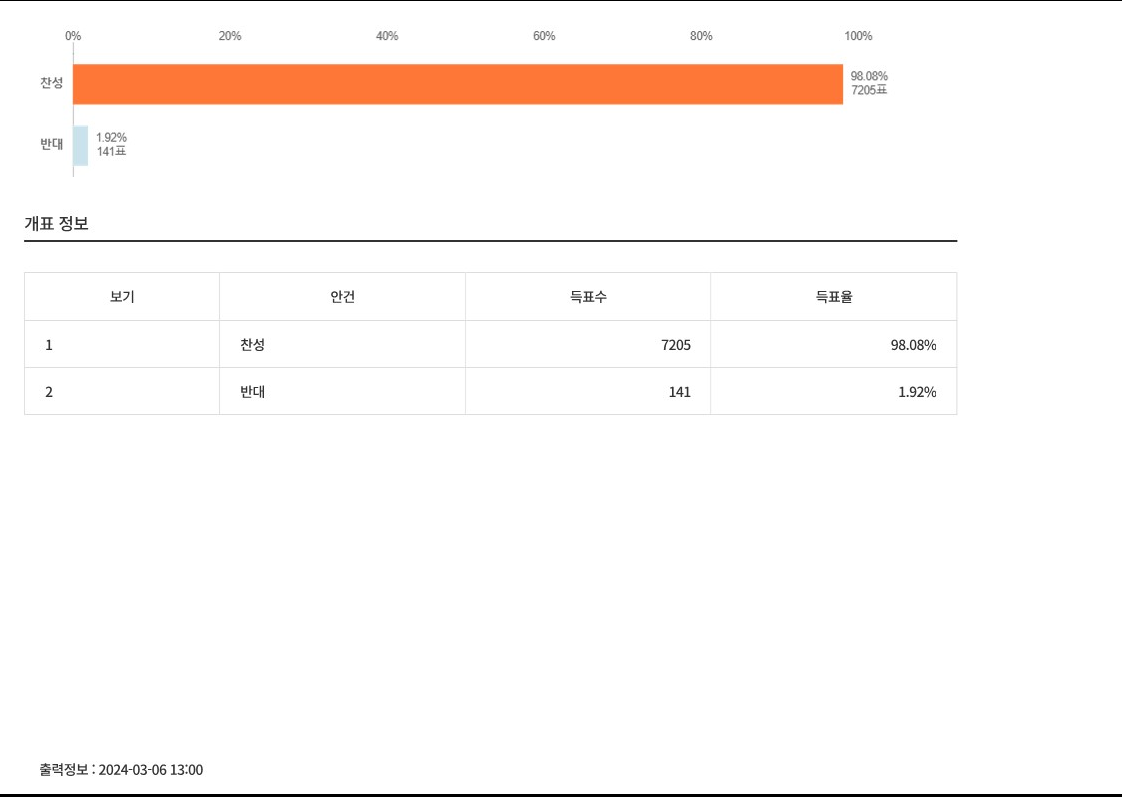Click the 7205표 data label beside the orange bar
The width and height of the screenshot is (1122, 797).
[868, 91]
